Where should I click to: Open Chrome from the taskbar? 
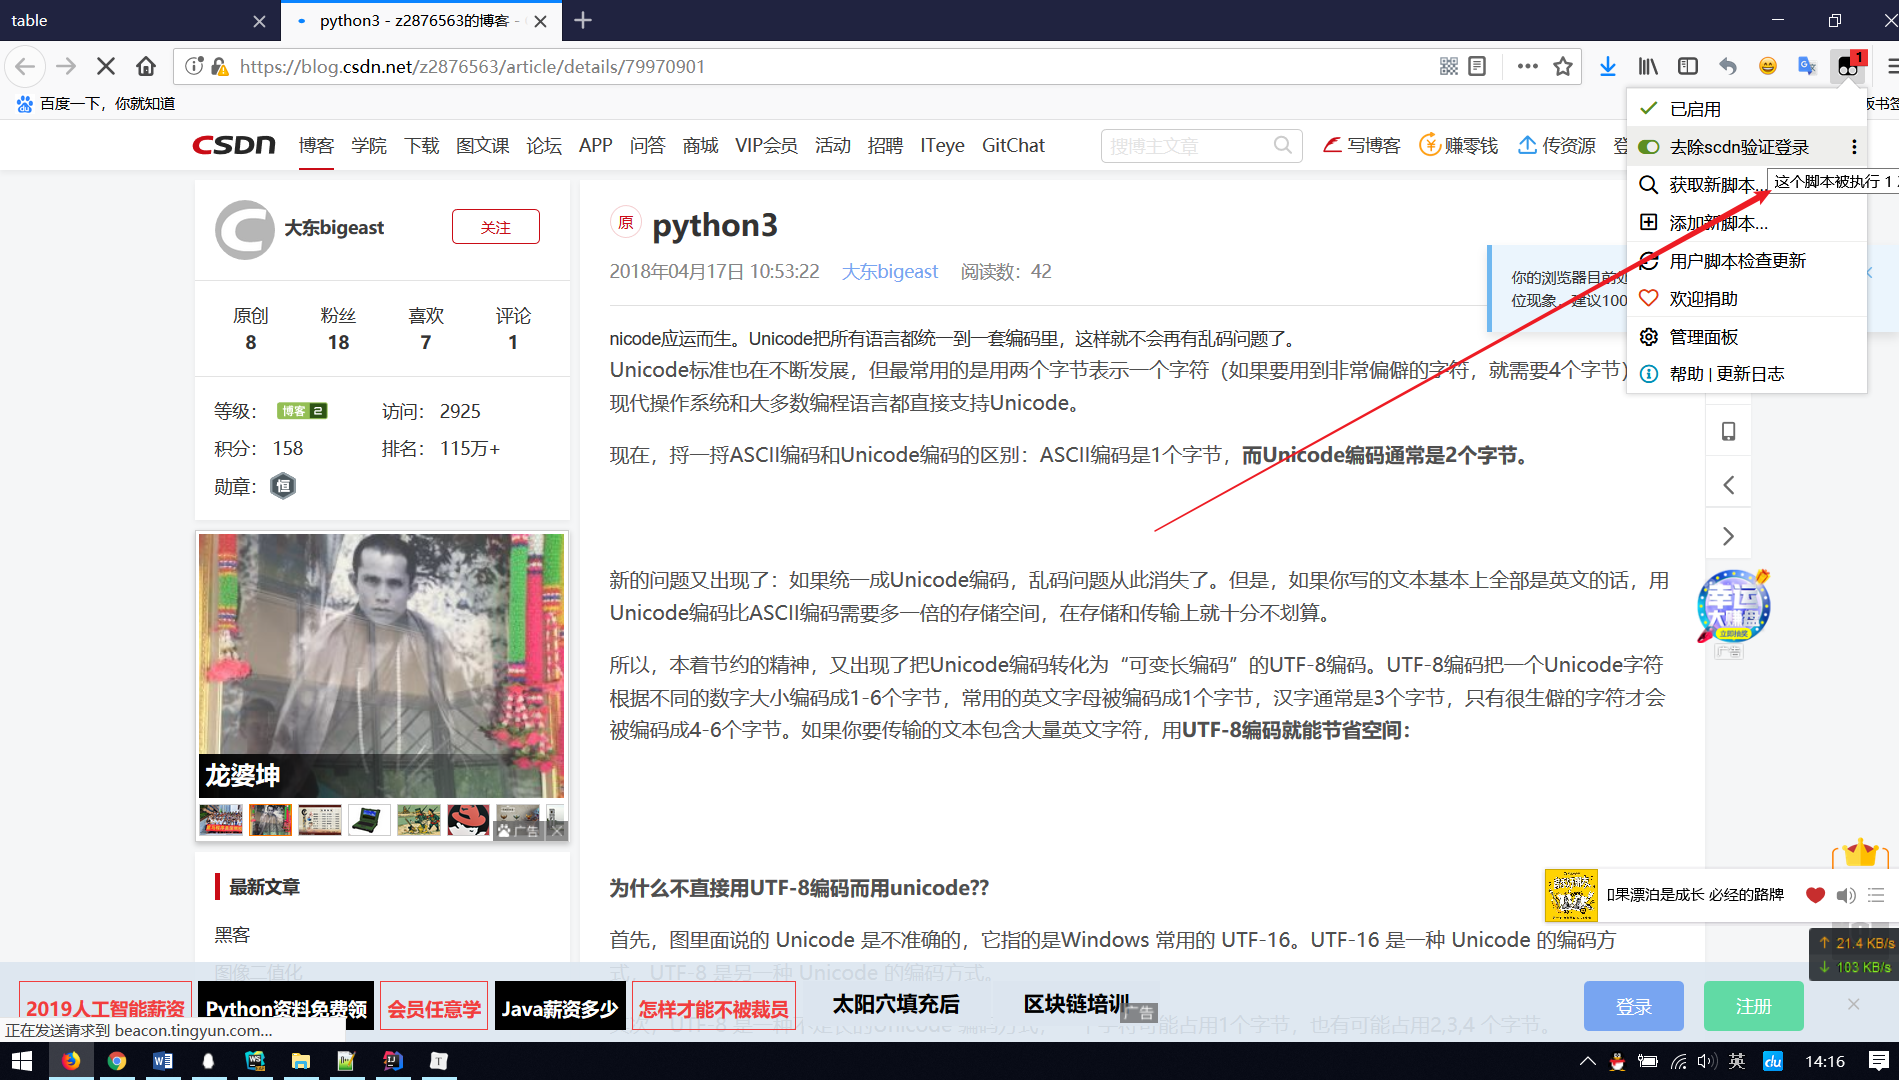pyautogui.click(x=117, y=1061)
